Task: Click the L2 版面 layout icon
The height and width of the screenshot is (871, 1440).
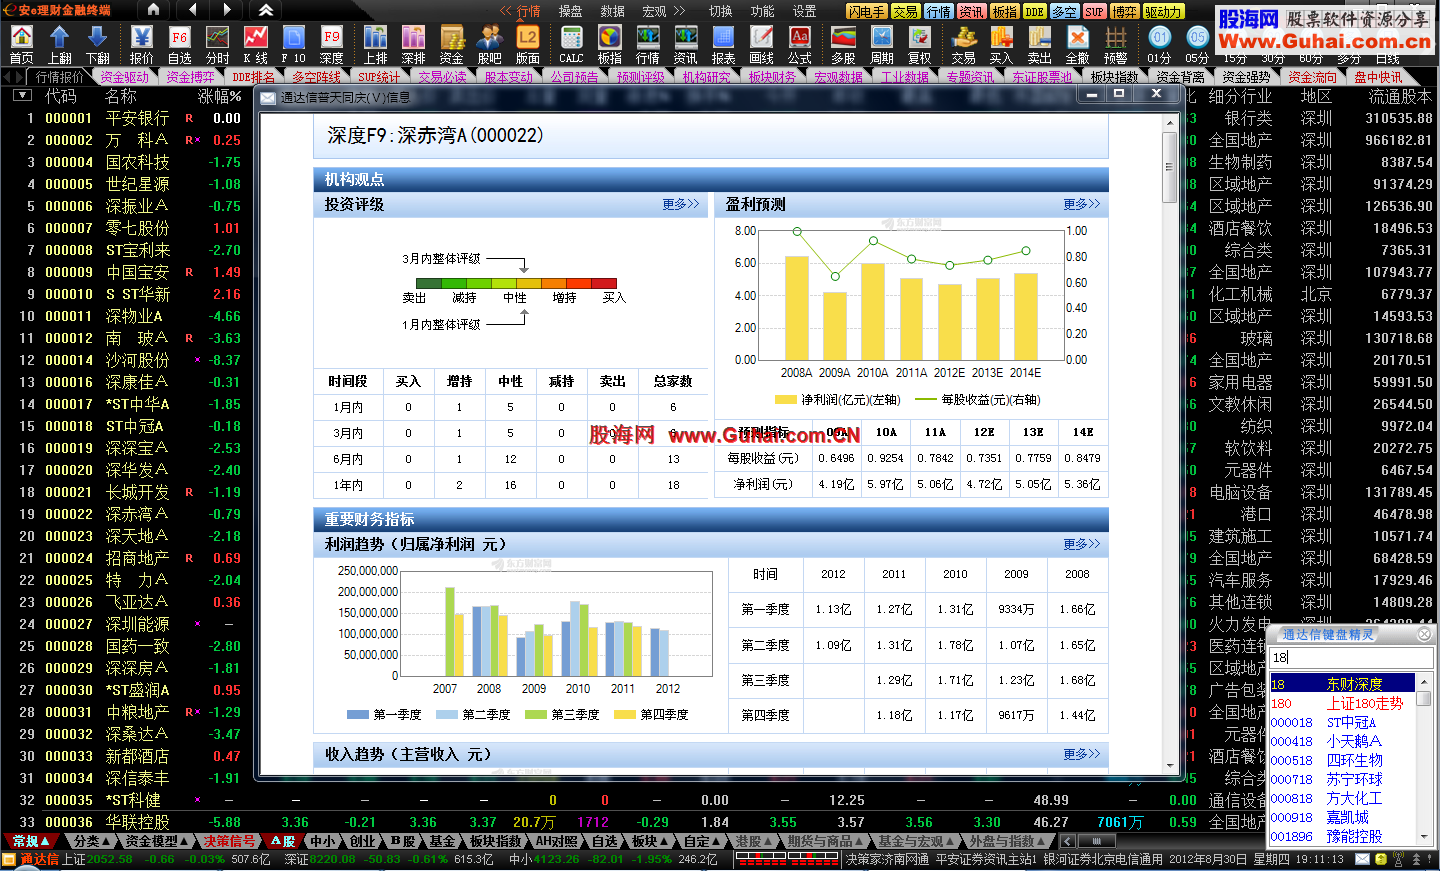Action: [x=527, y=44]
